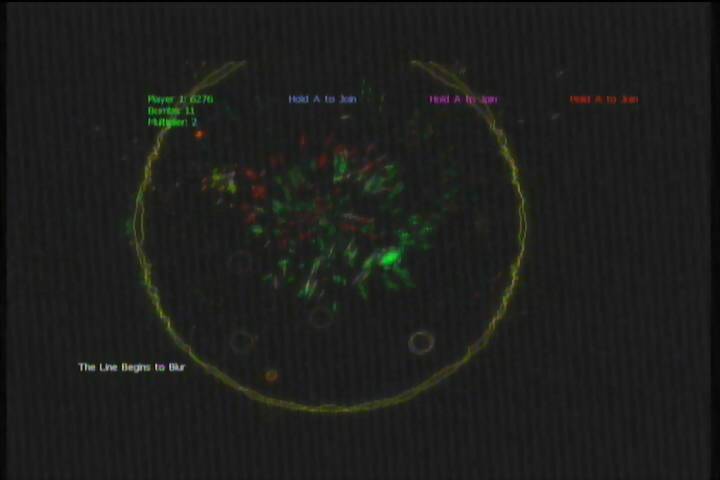Select the red Hold A to Join prompt
Viewport: 720px width, 480px height.
pos(603,99)
